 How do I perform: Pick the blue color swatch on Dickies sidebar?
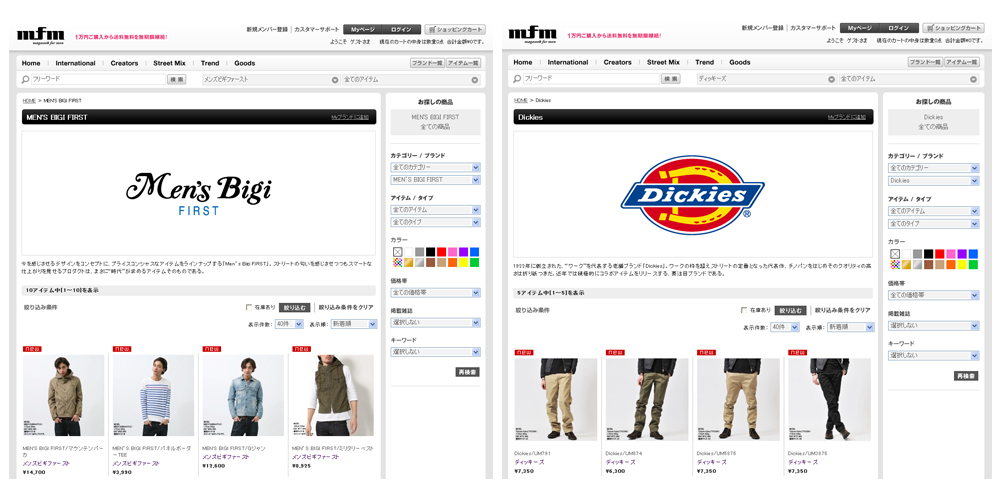pyautogui.click(x=973, y=254)
